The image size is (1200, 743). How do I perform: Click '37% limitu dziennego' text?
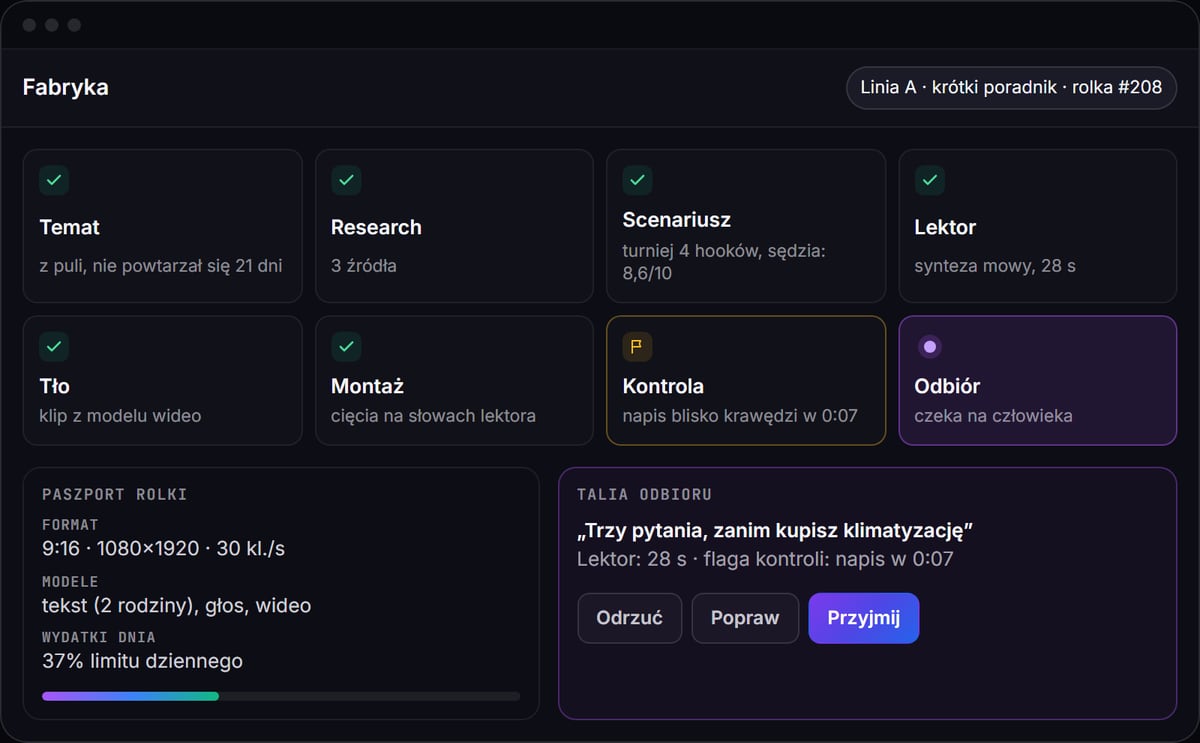pyautogui.click(x=142, y=661)
